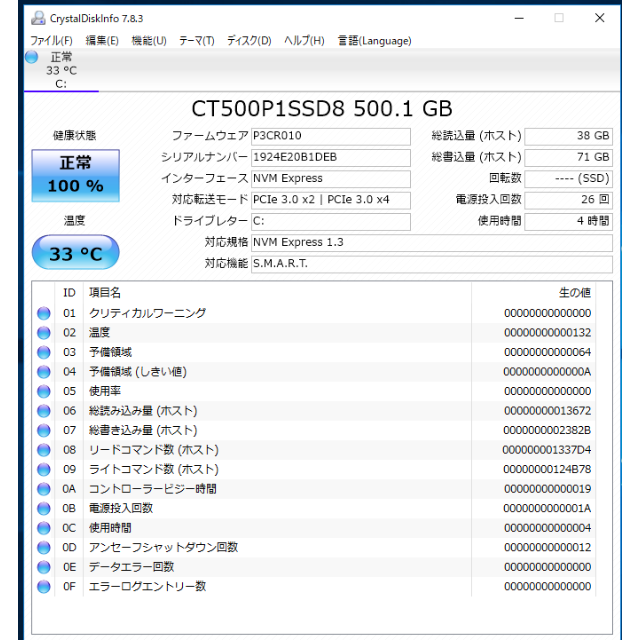This screenshot has width=640, height=640.
Task: Open the ファイル(F) menu
Action: click(x=51, y=40)
